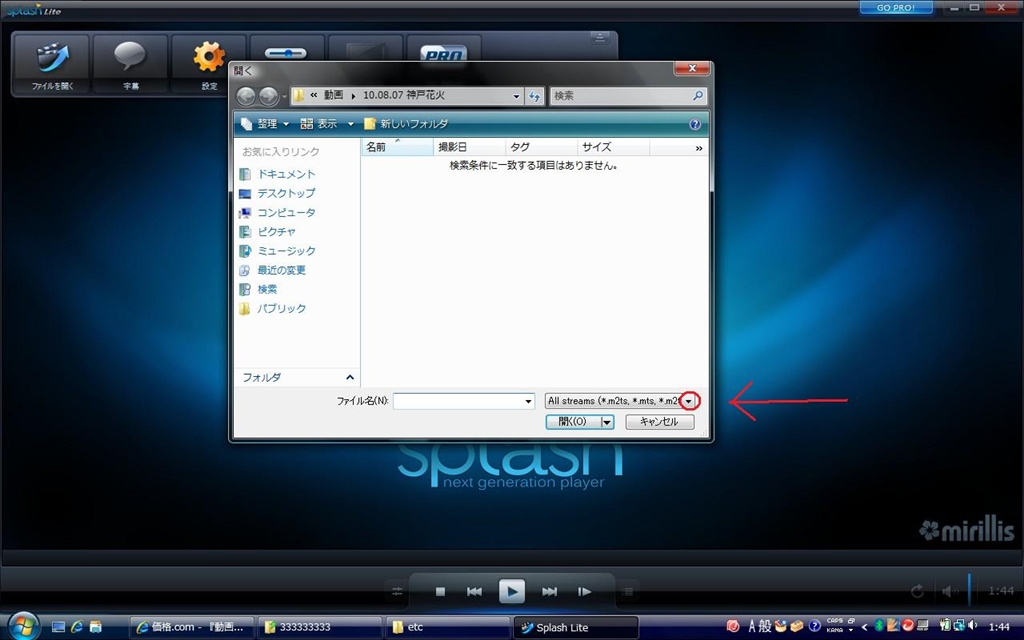Viewport: 1024px width, 640px height.
Task: Open パブリック in favorite links
Action: pyautogui.click(x=273, y=308)
